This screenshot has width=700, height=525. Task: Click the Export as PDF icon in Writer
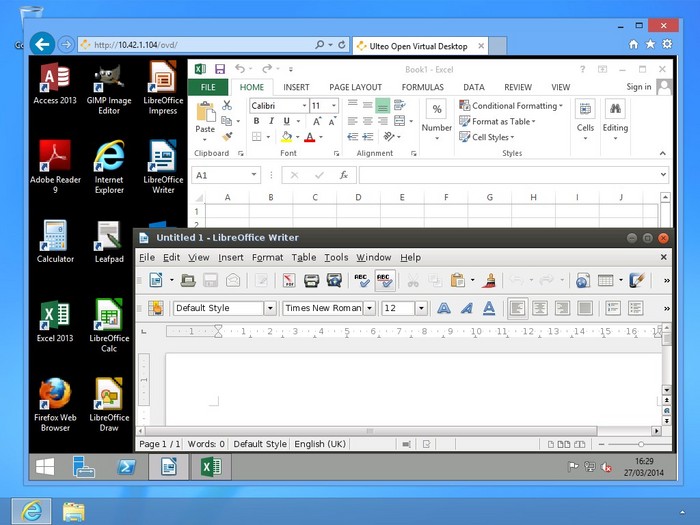tap(288, 281)
